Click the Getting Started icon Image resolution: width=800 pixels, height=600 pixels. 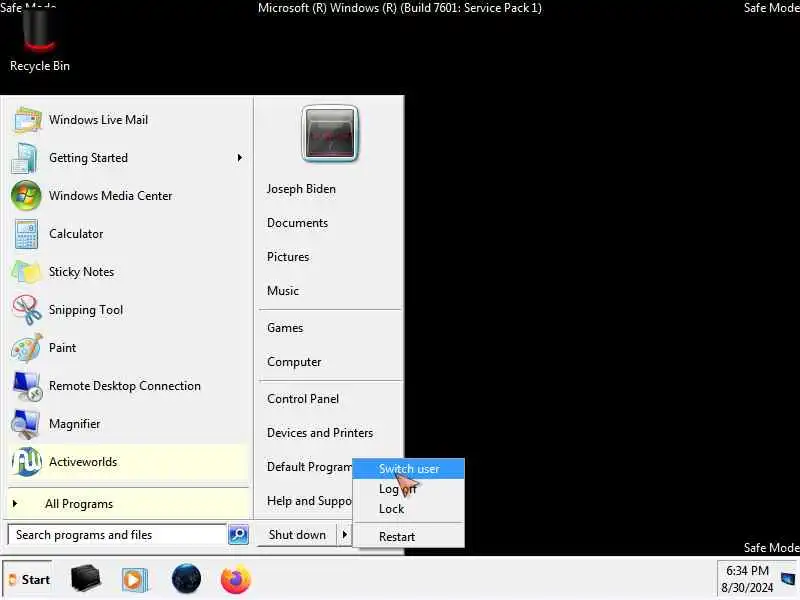click(24, 158)
